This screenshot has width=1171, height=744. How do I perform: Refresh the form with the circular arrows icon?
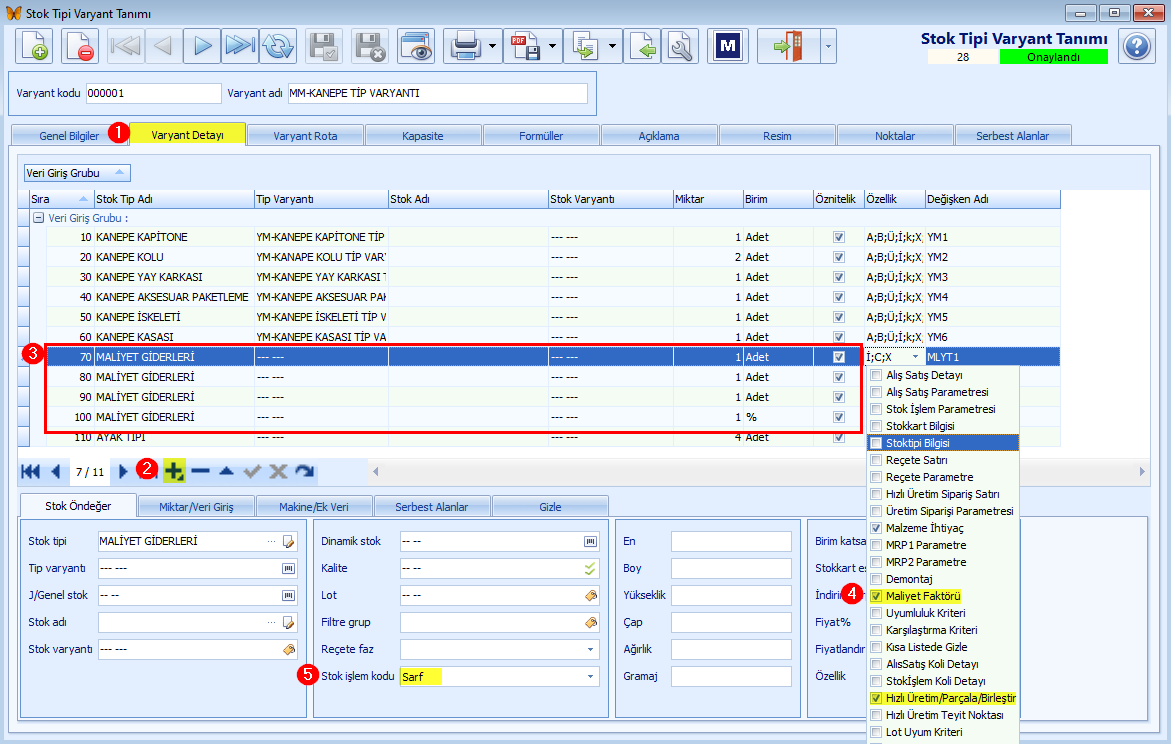pos(278,46)
